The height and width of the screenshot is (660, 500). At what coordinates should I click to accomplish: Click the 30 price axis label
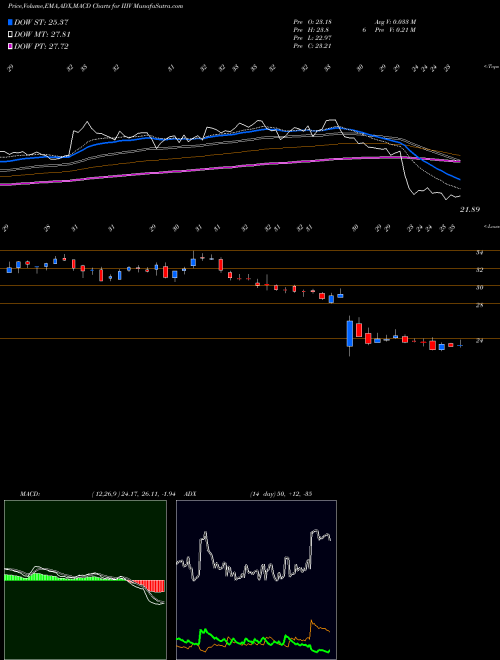[479, 287]
